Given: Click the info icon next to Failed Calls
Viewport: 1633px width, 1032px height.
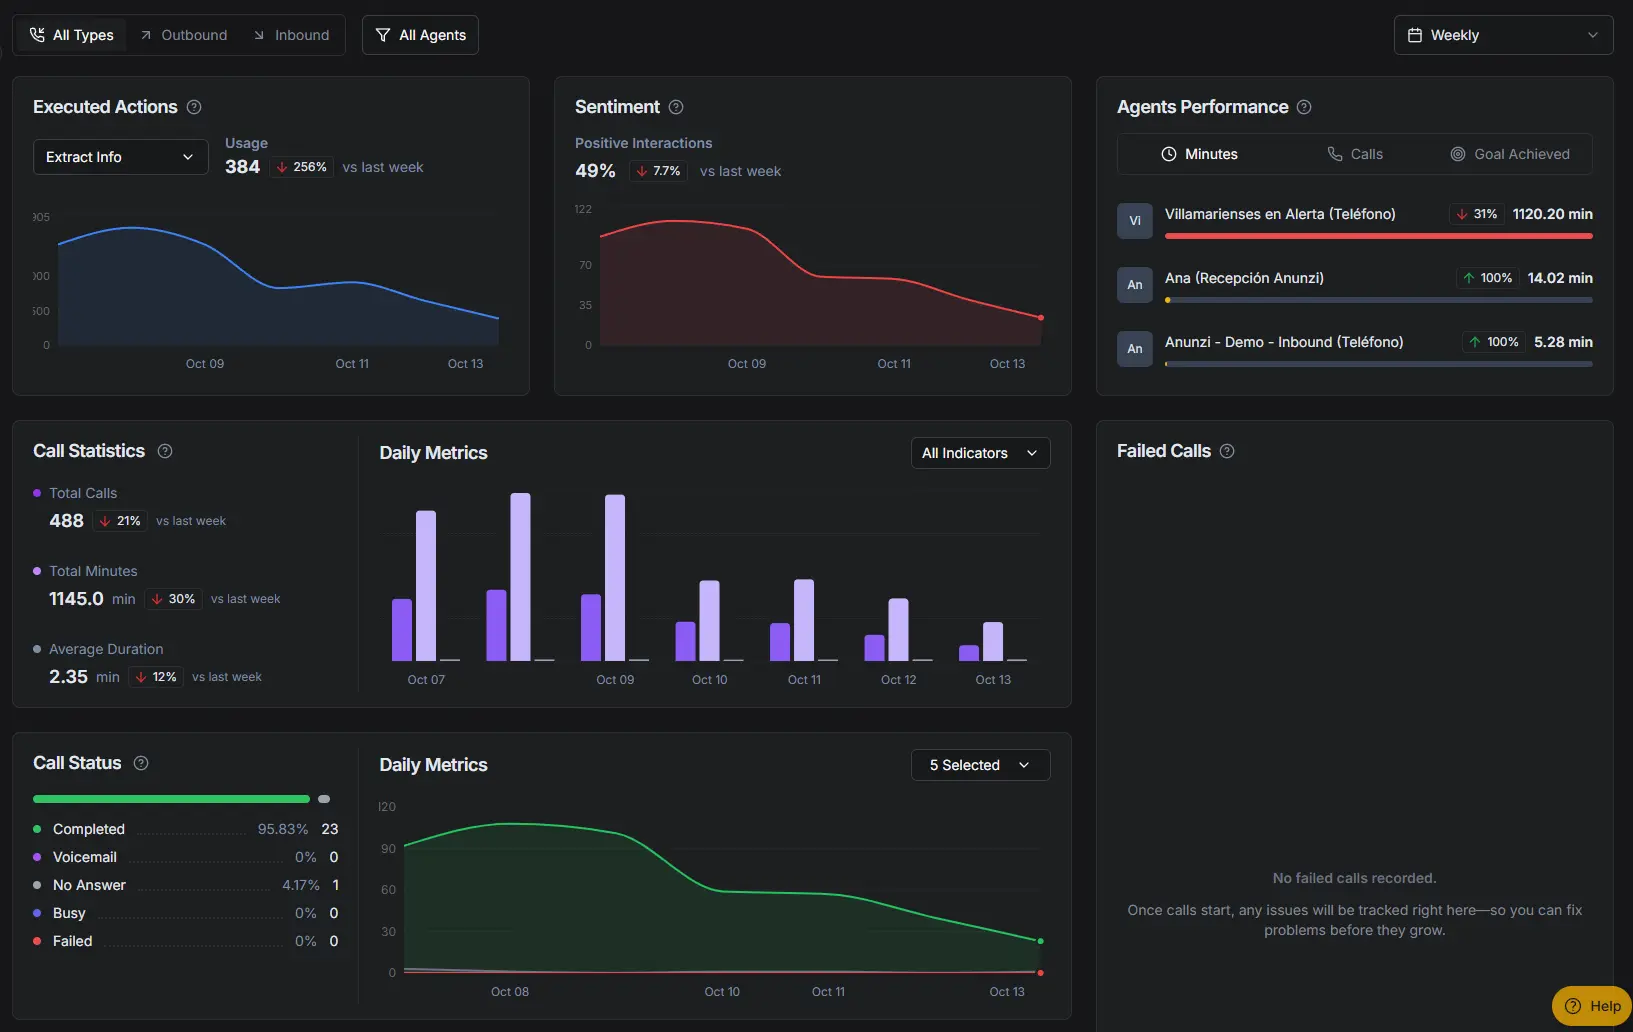Looking at the screenshot, I should (x=1227, y=451).
